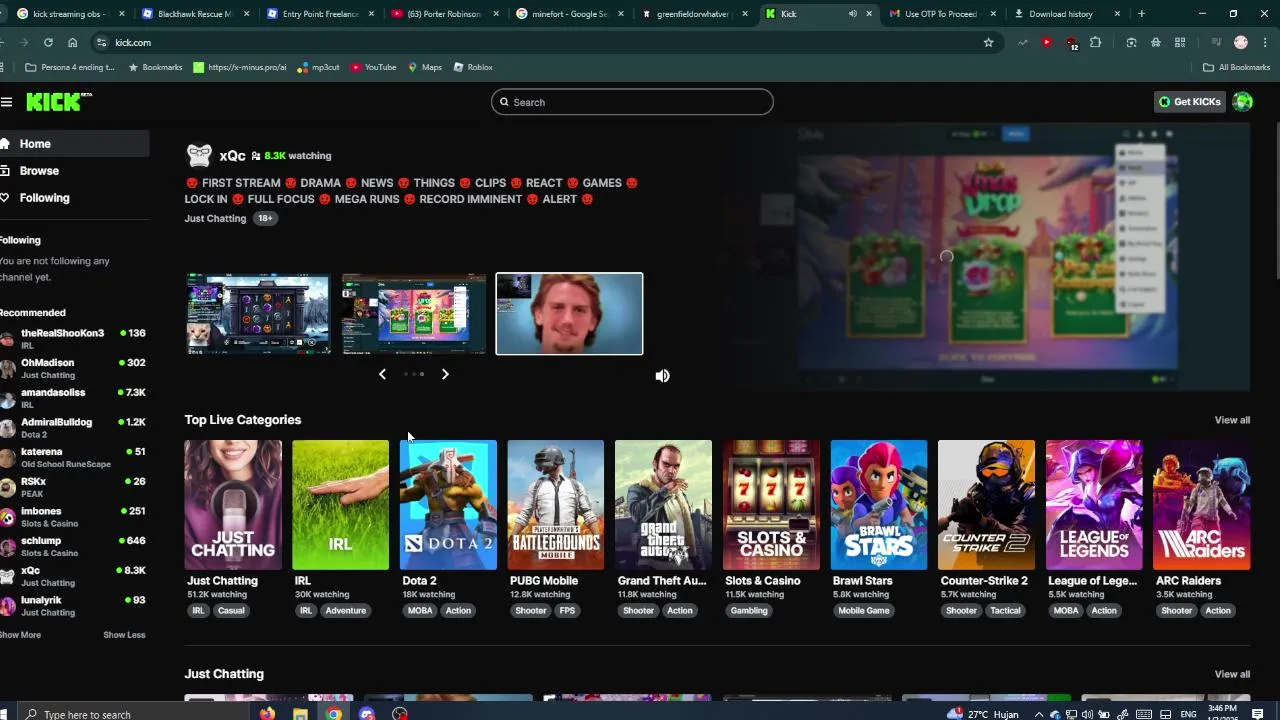Switch to the Download history tab

point(1067,14)
